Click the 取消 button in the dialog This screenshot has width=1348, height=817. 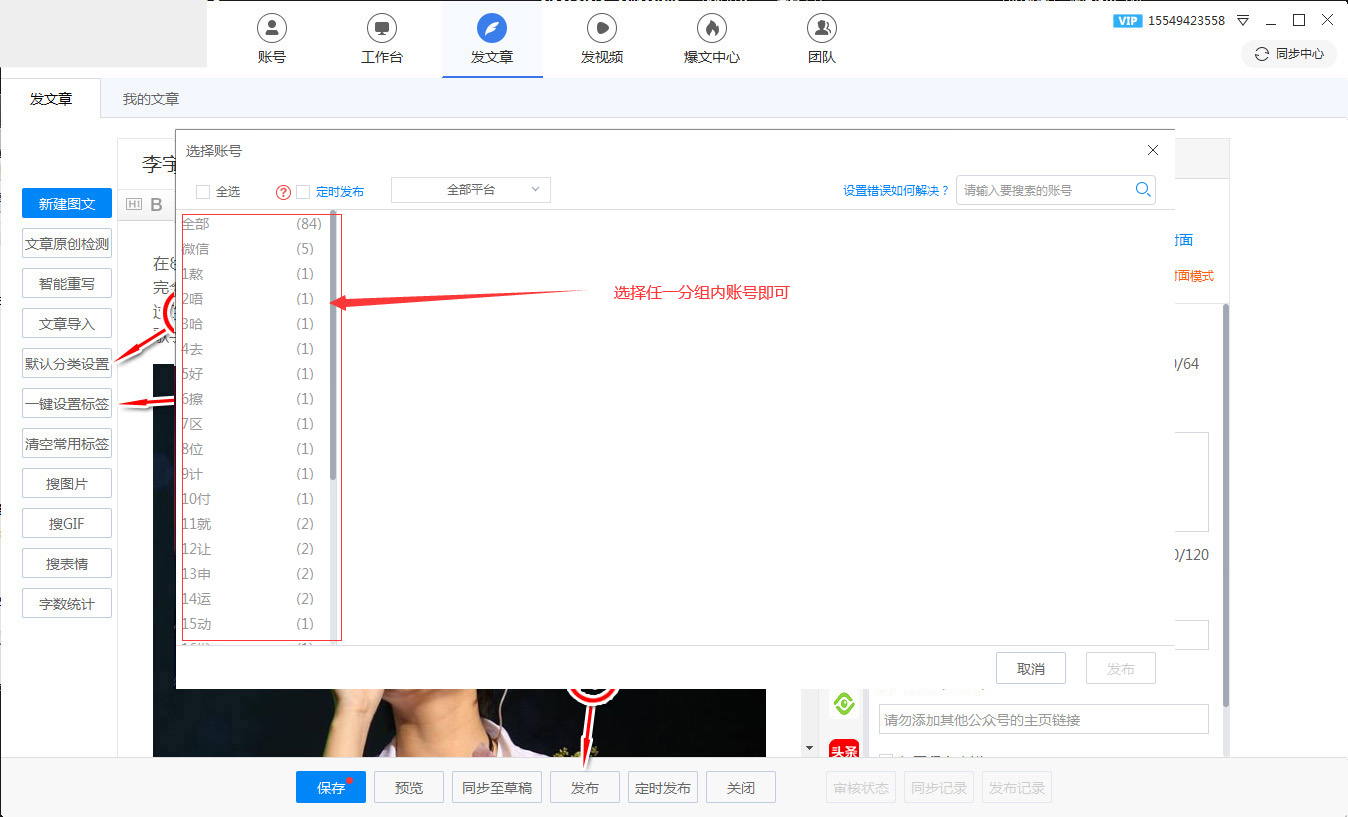[1030, 669]
